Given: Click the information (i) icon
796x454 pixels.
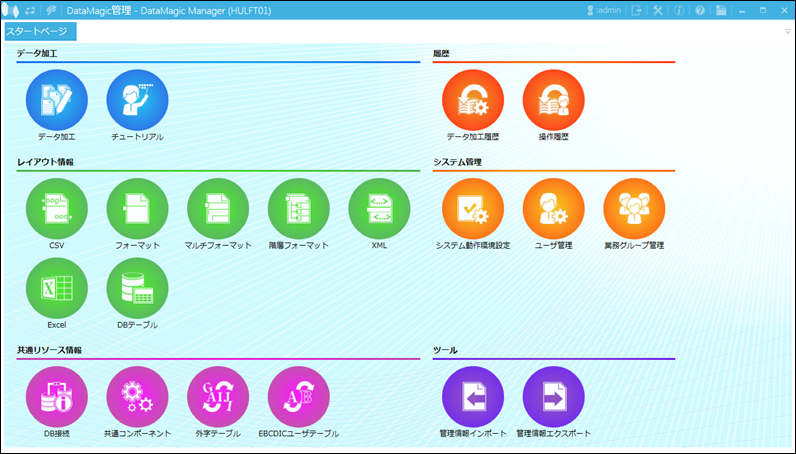Looking at the screenshot, I should pyautogui.click(x=679, y=10).
